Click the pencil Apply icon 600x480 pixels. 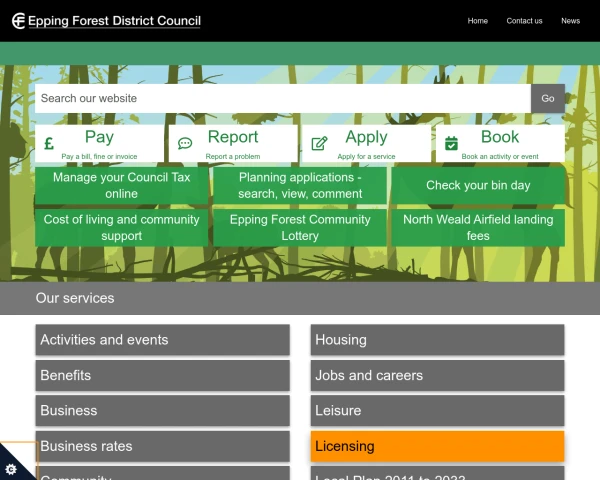319,144
